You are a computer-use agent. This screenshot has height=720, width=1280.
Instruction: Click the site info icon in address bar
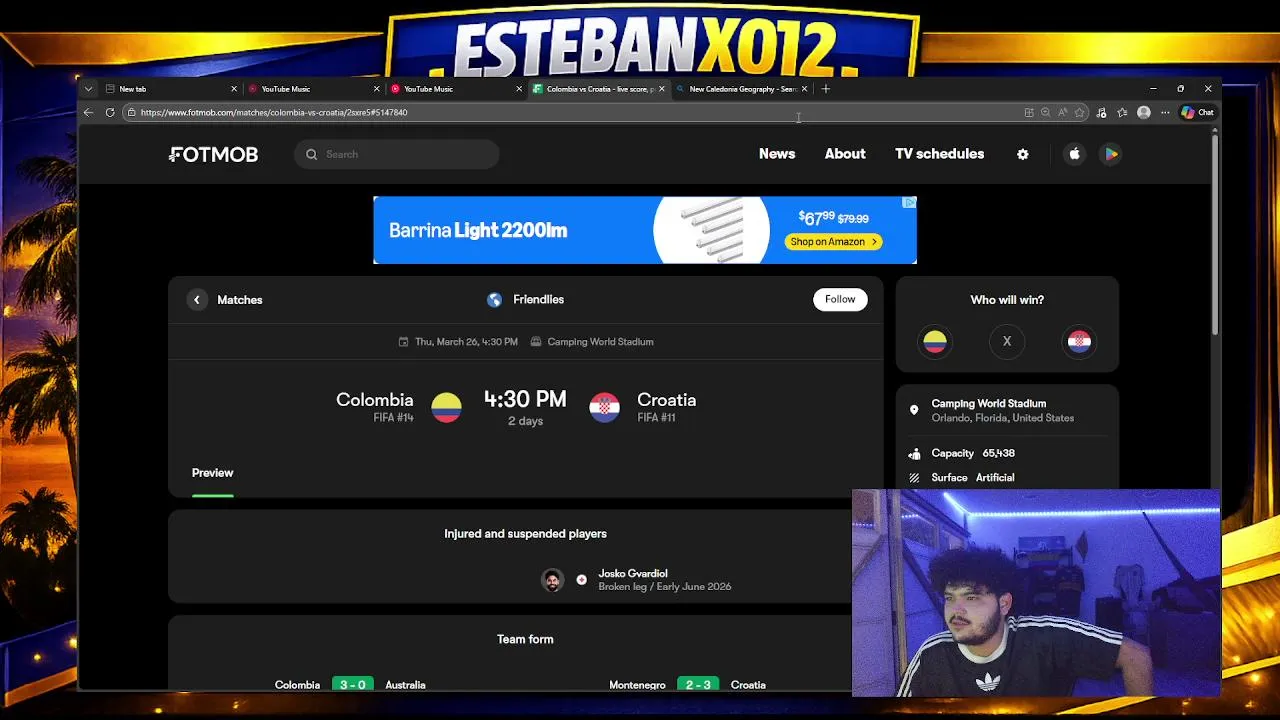131,112
